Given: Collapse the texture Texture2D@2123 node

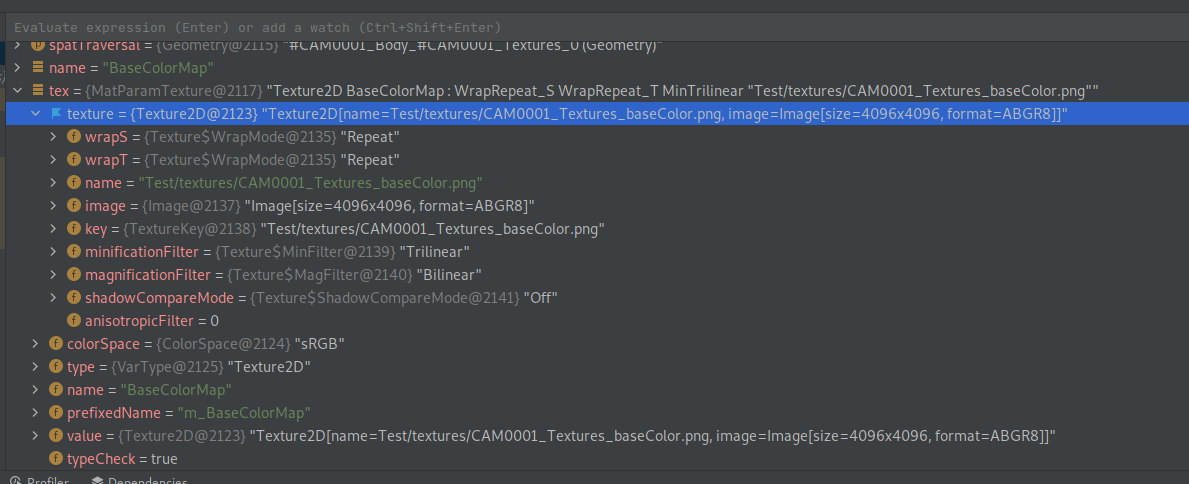Looking at the screenshot, I should 35,114.
